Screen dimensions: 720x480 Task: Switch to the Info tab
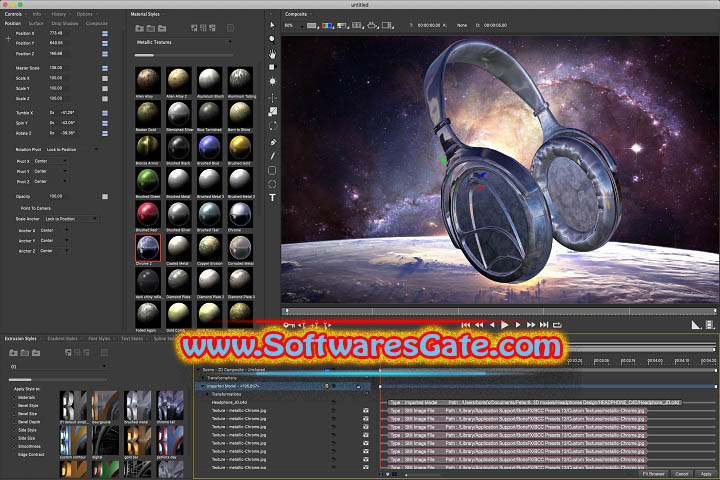coord(37,14)
